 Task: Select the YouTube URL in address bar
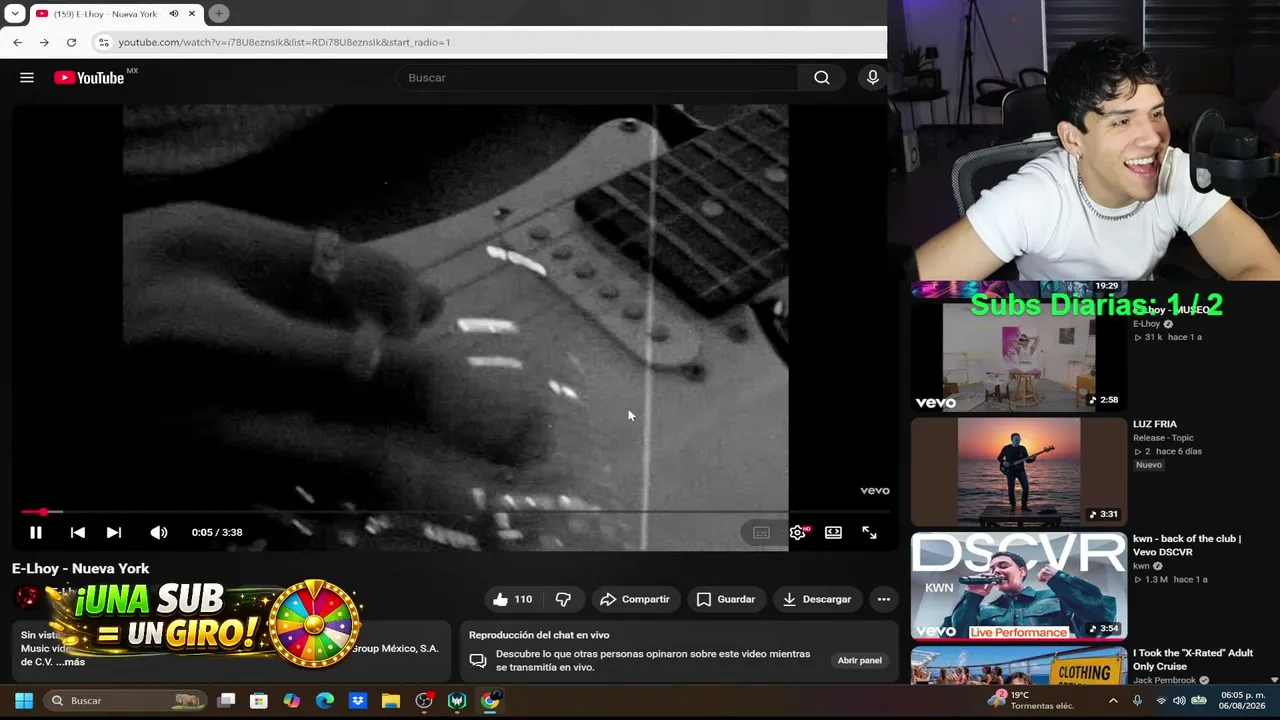tap(284, 42)
